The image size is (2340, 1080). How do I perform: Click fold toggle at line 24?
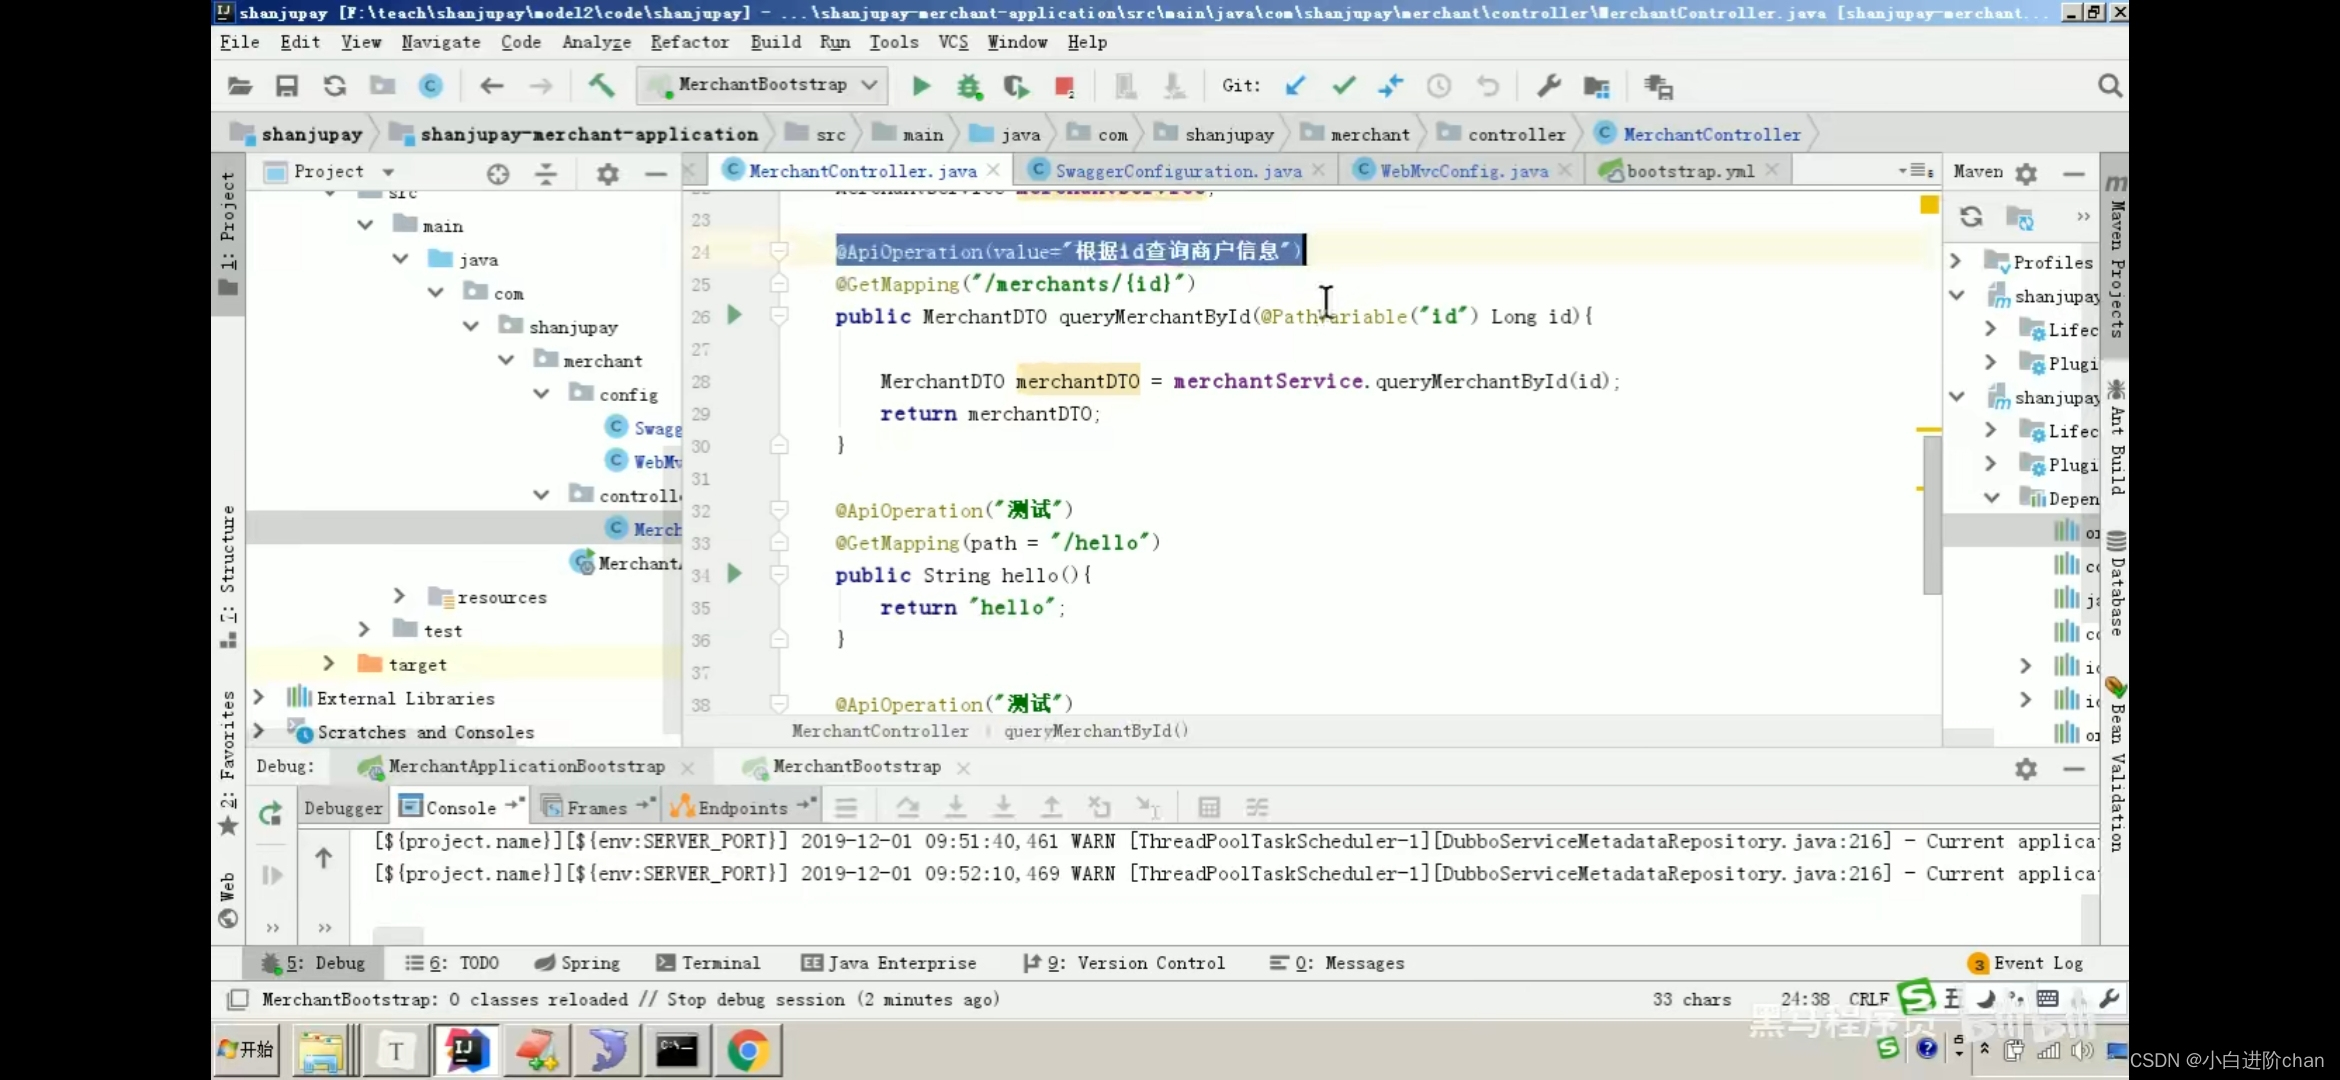pyautogui.click(x=779, y=251)
